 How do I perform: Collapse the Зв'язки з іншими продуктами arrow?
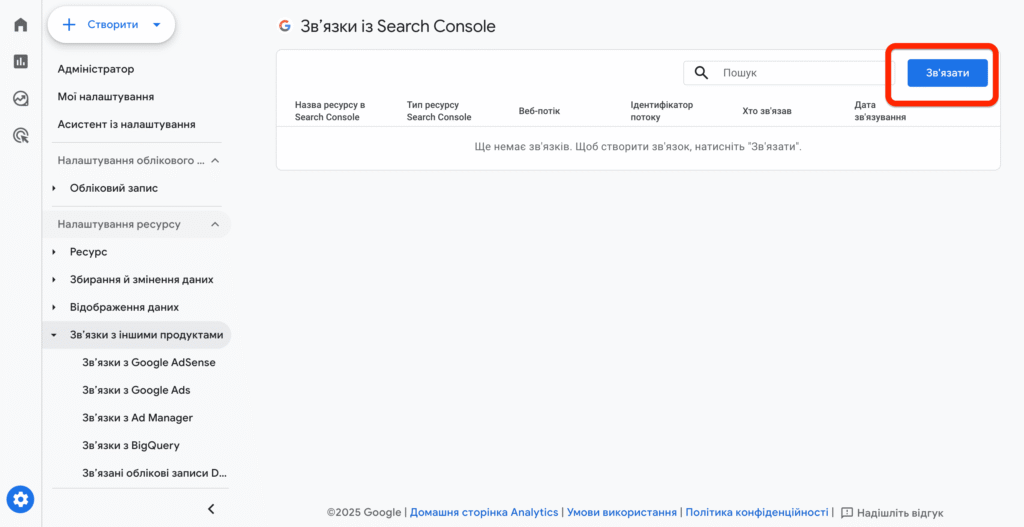pyautogui.click(x=54, y=335)
